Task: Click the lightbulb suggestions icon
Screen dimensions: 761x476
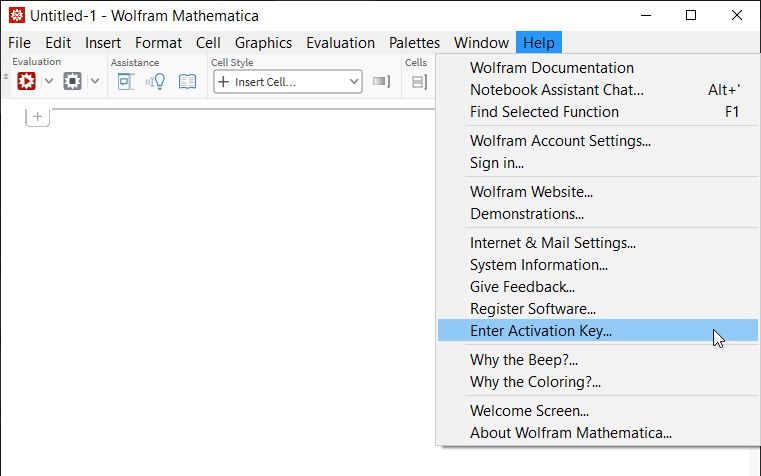Action: 156,82
